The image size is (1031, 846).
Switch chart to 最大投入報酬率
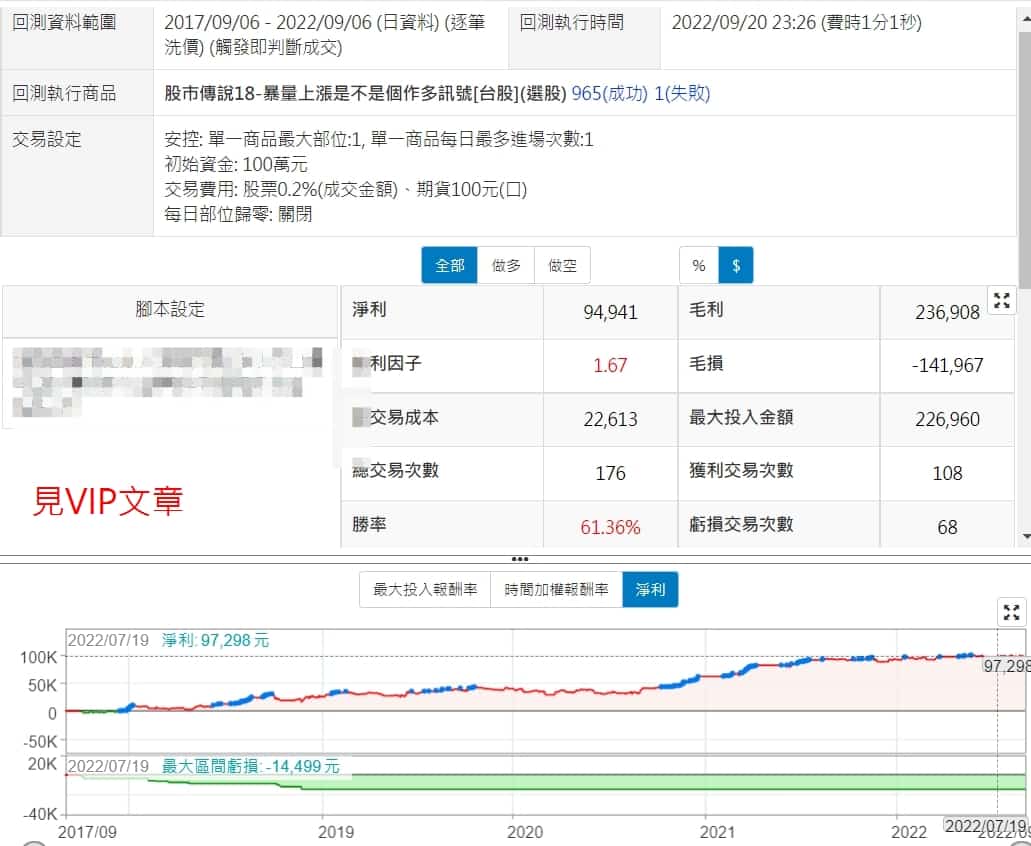425,590
